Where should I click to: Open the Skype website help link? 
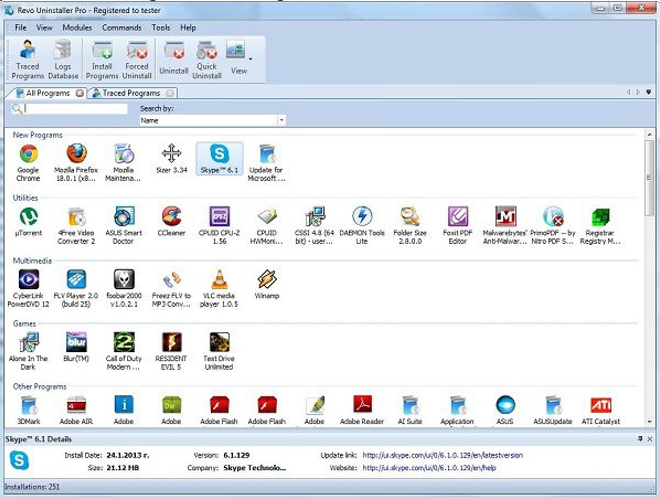coord(429,468)
